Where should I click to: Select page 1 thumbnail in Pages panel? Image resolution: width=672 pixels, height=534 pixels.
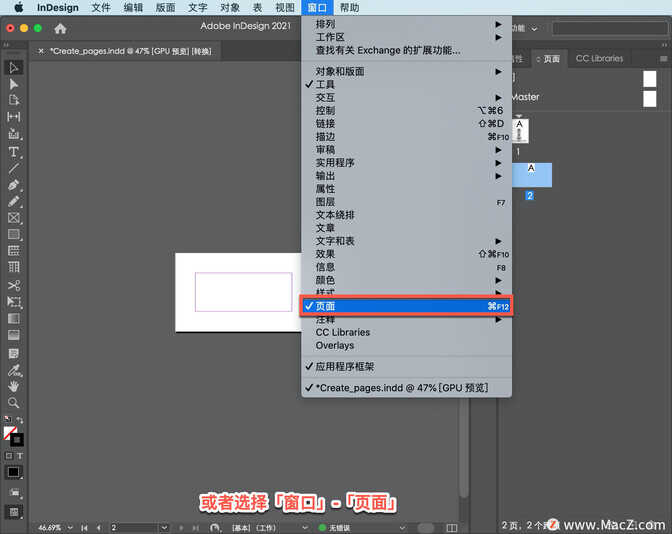pyautogui.click(x=520, y=131)
